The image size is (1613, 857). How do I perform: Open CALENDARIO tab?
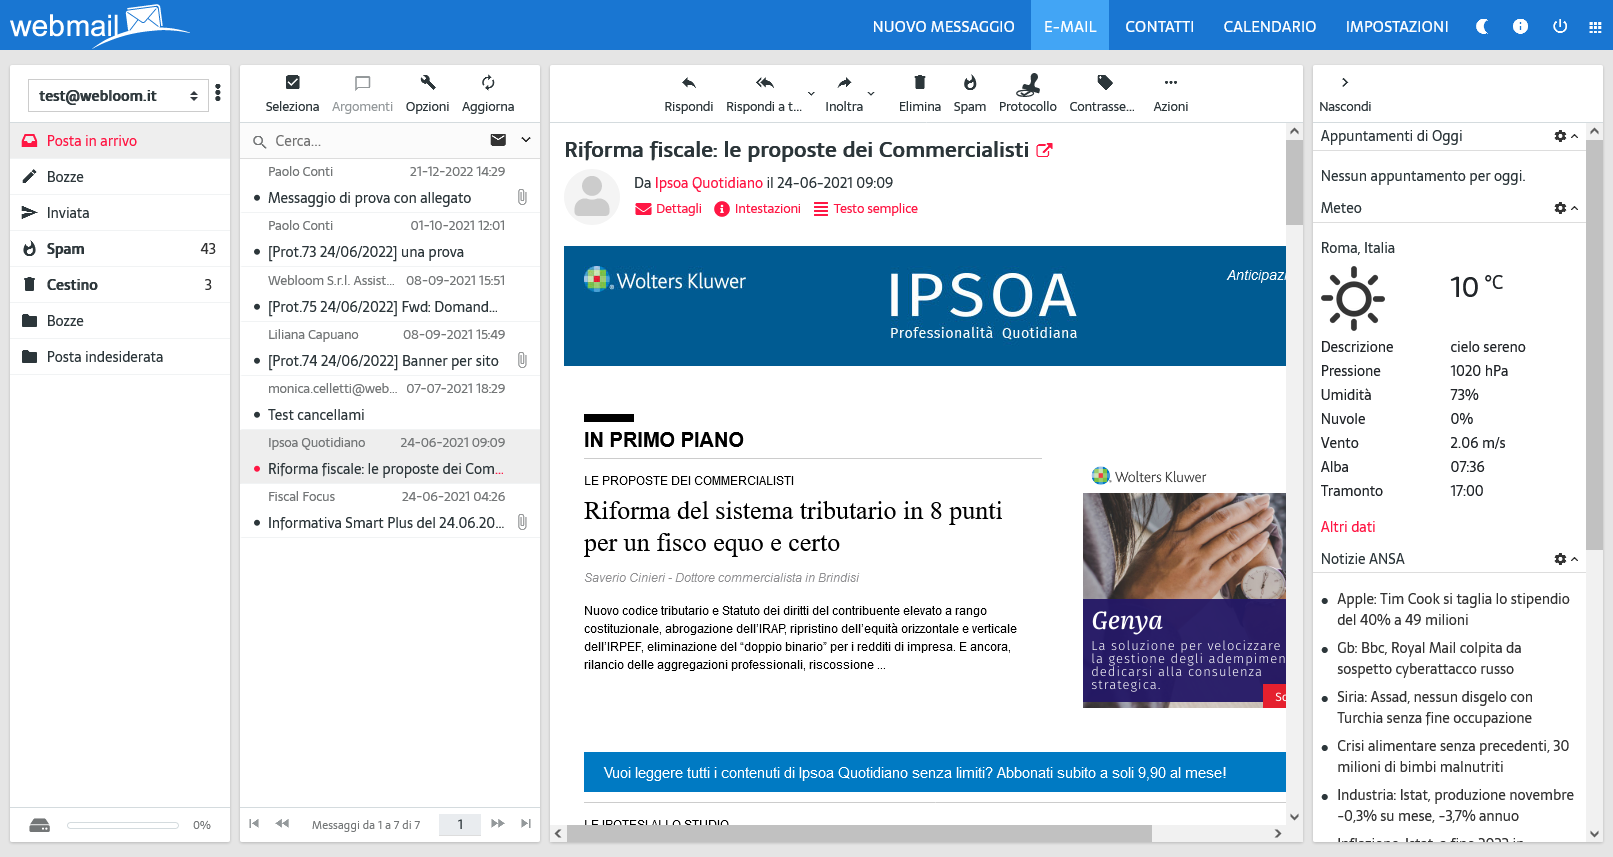click(x=1269, y=27)
